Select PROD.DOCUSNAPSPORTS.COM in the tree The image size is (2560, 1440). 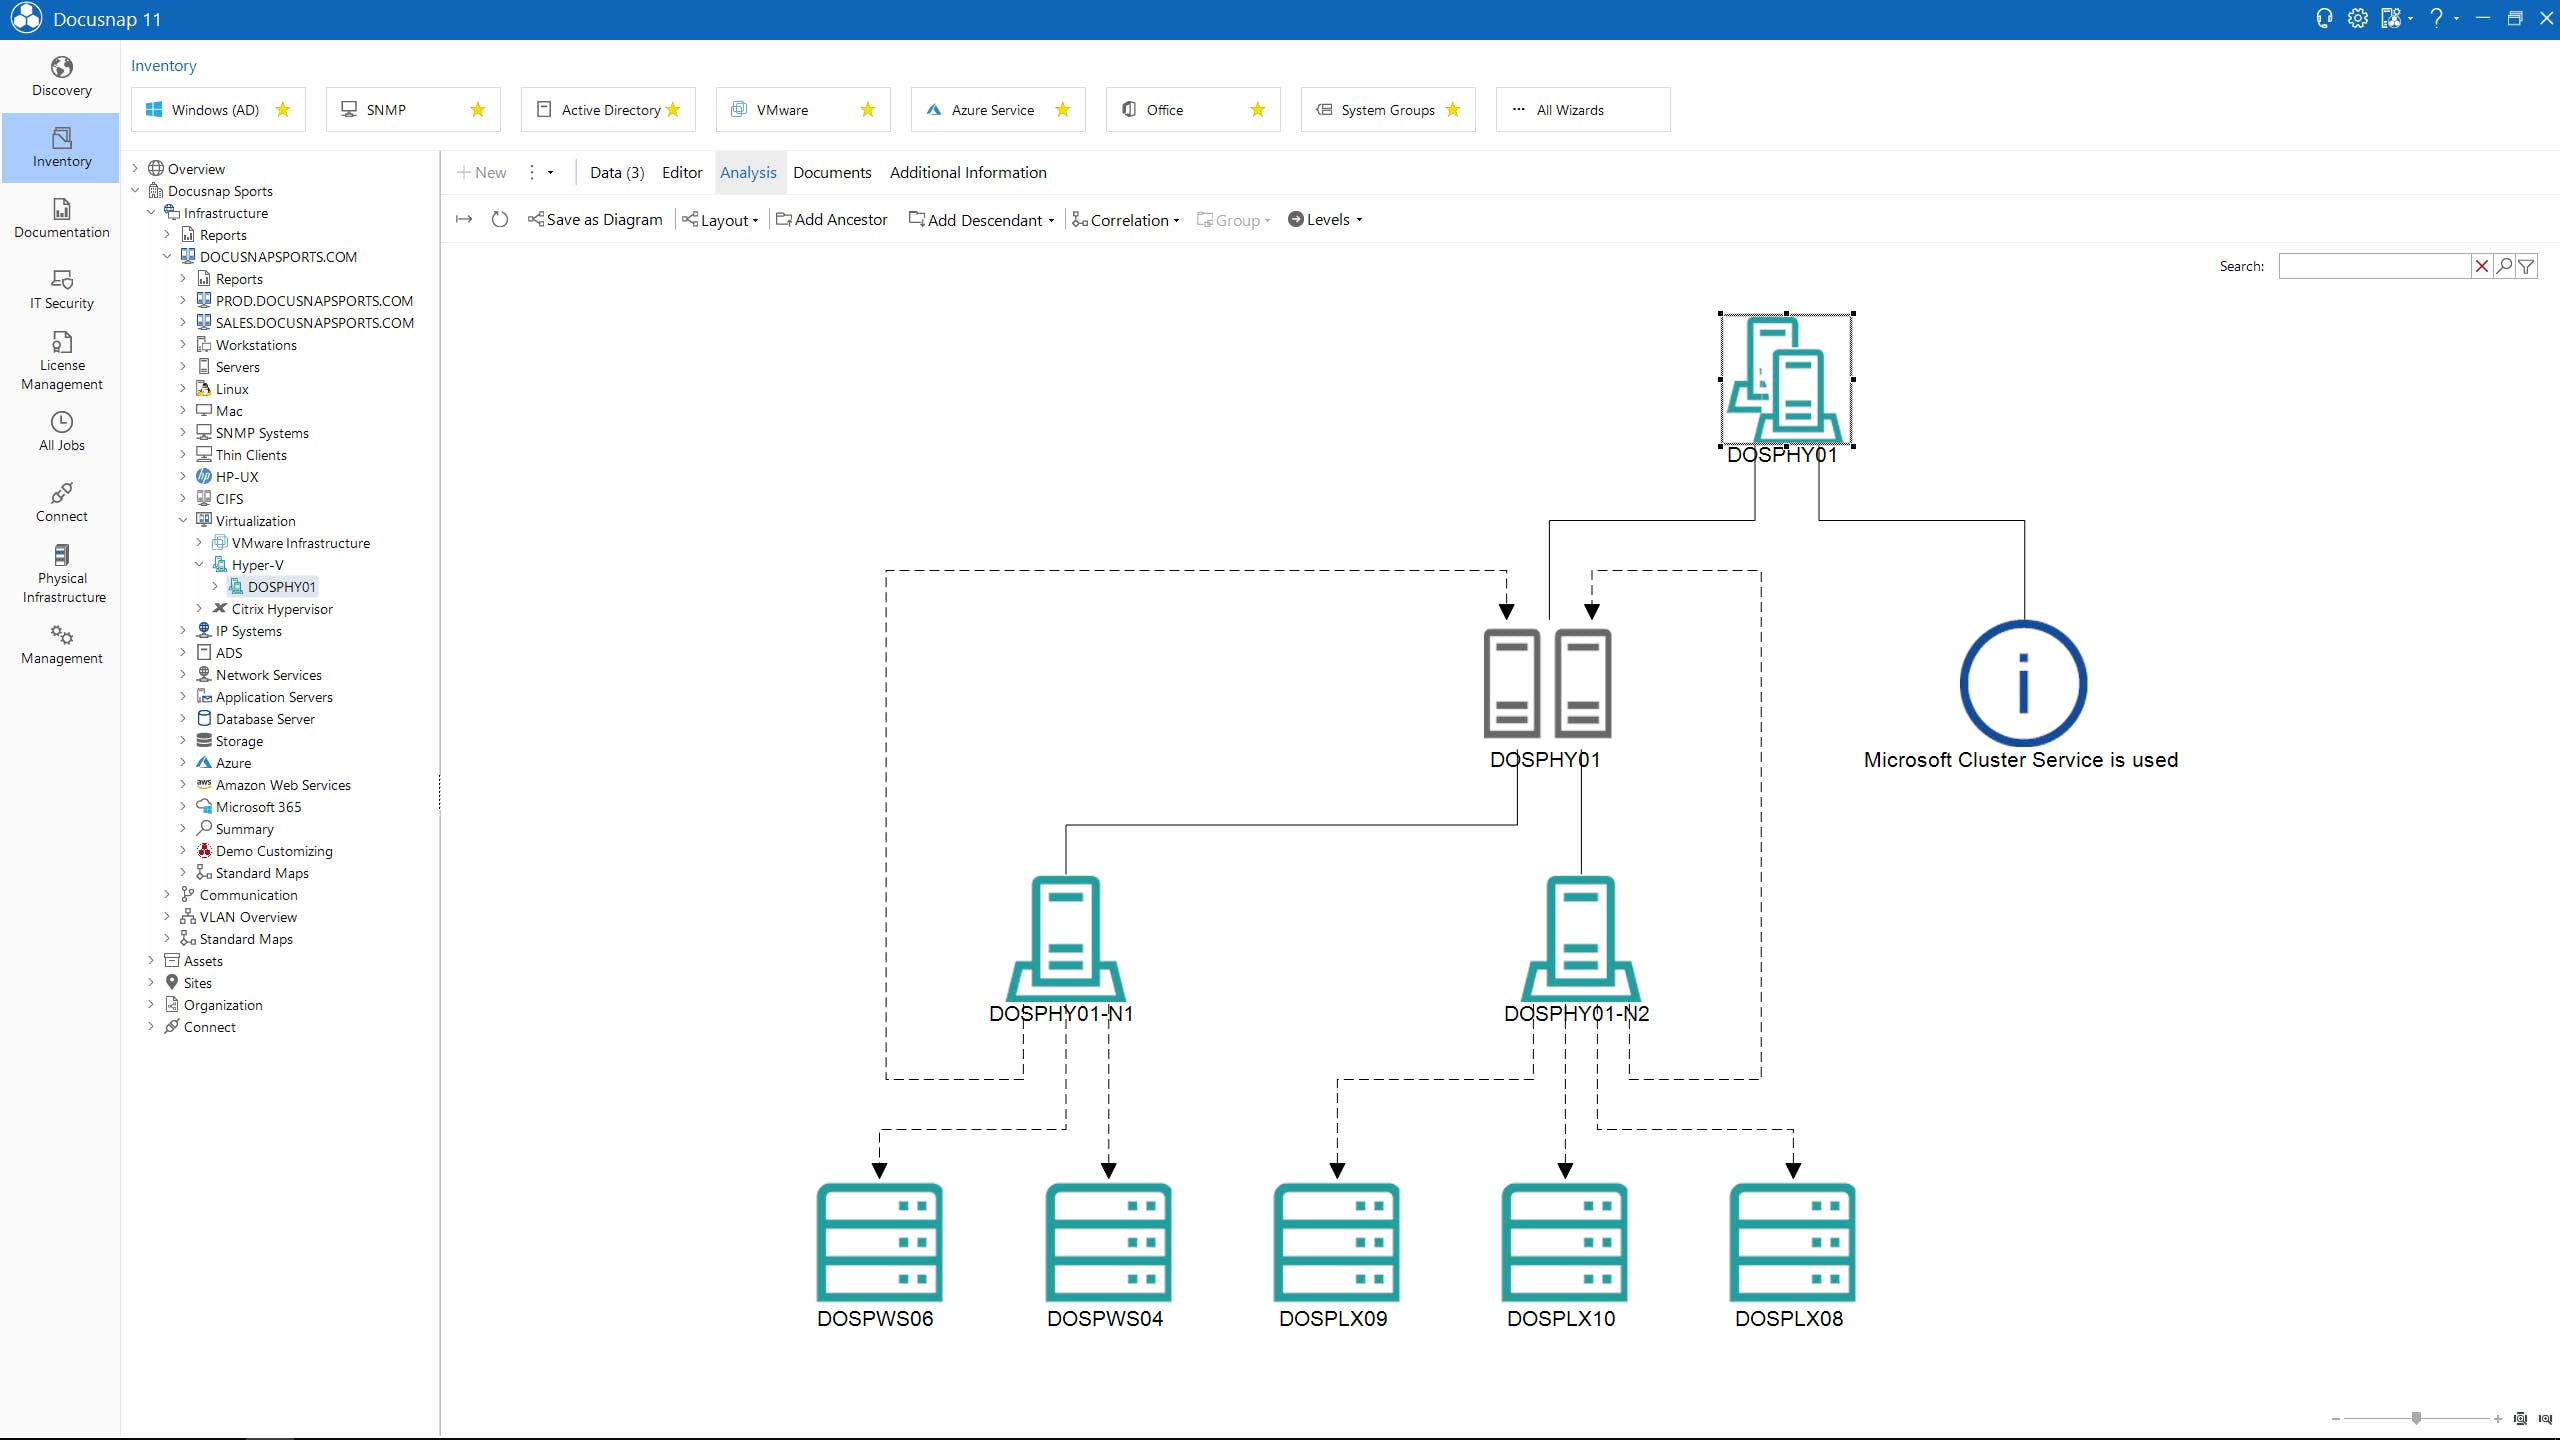(x=314, y=300)
